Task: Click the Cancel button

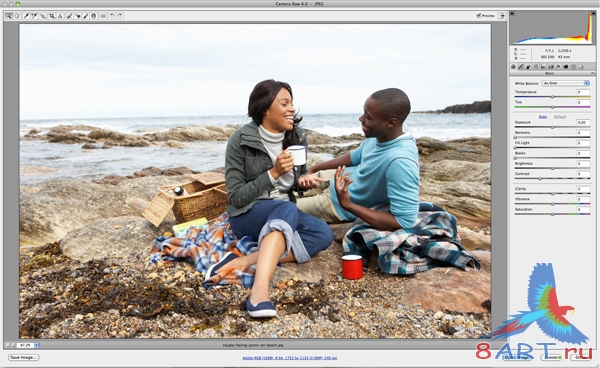Action: 551,357
